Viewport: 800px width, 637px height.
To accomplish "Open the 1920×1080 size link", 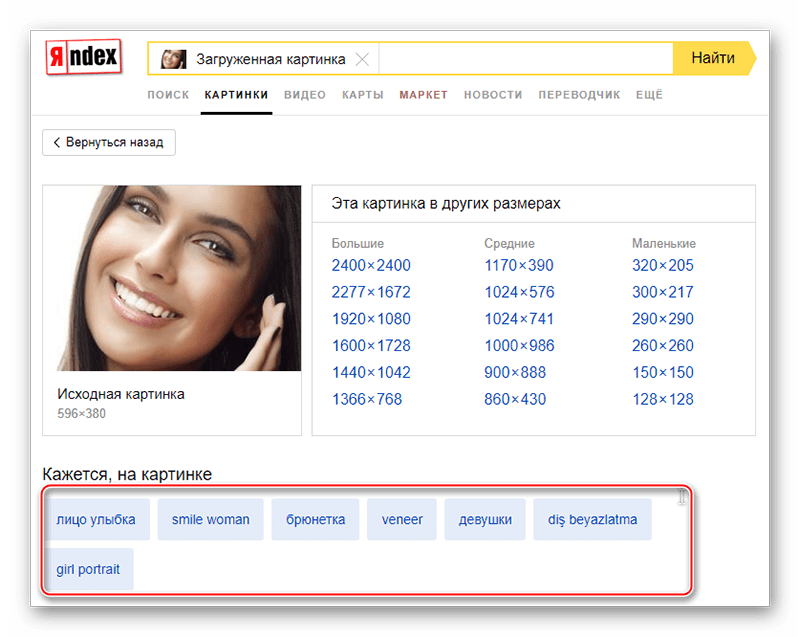I will pos(371,319).
